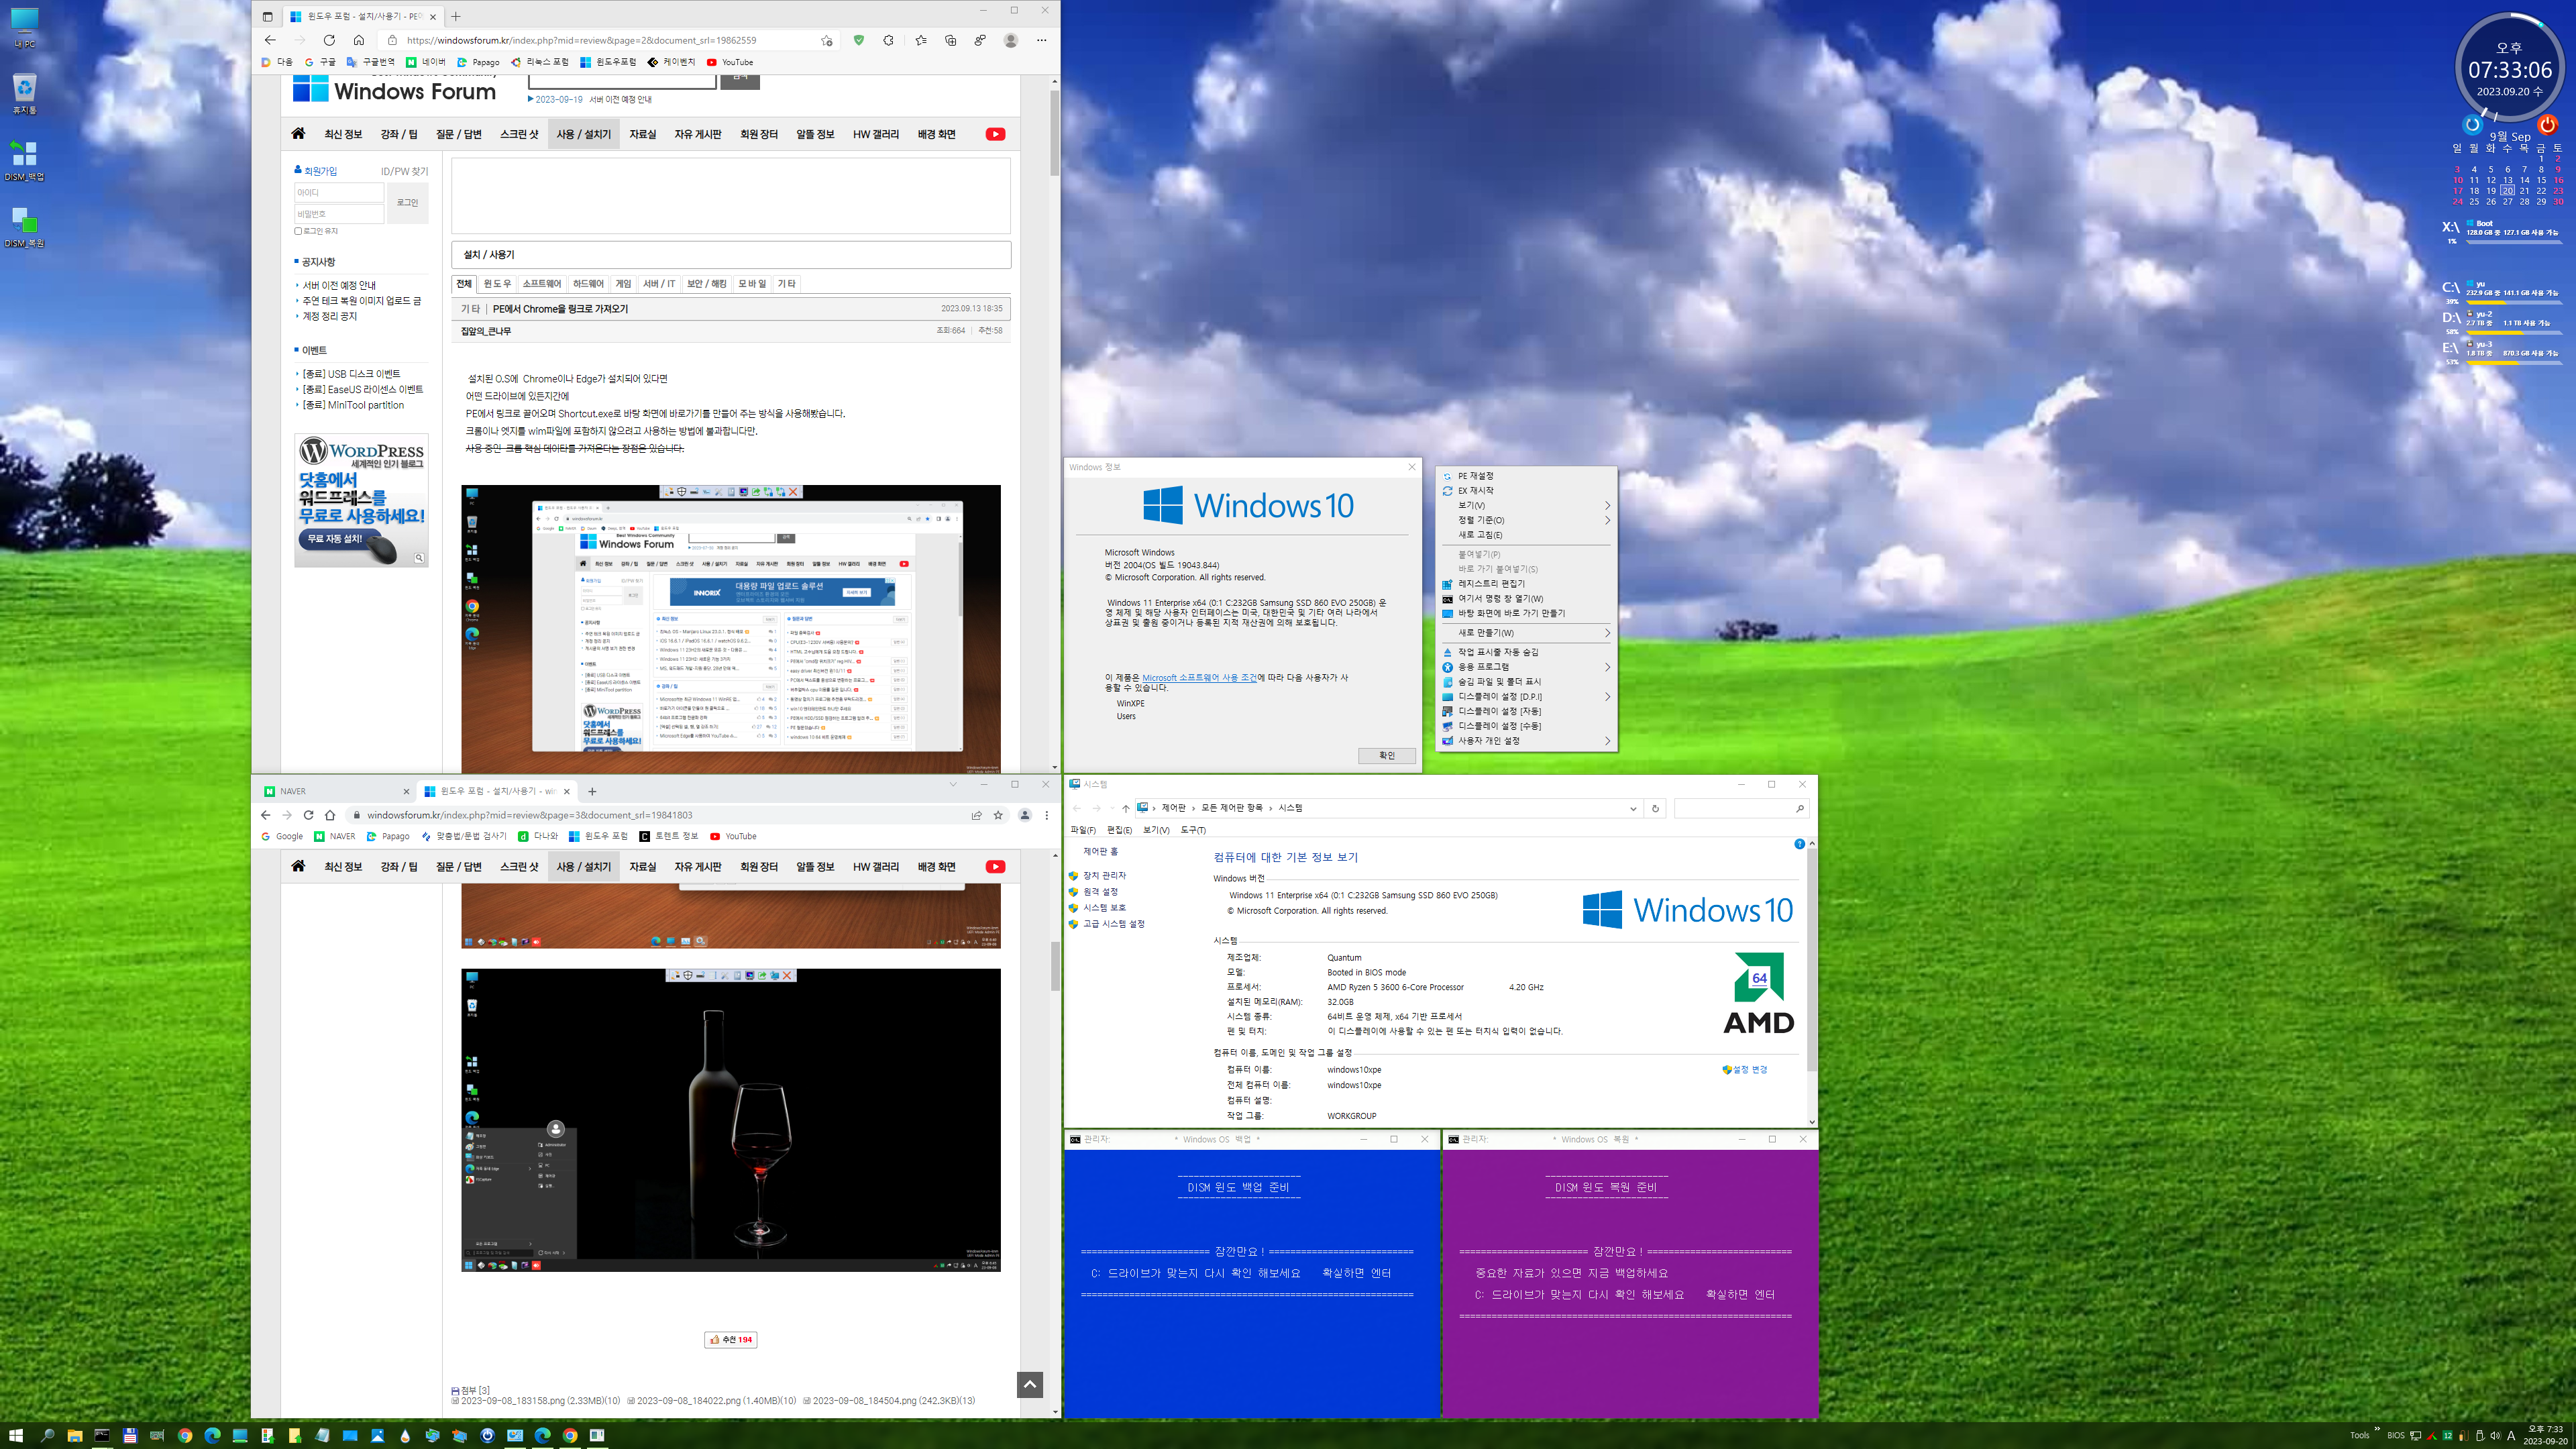Click Chrome reload icon
2576x1449 pixels.
tap(309, 815)
